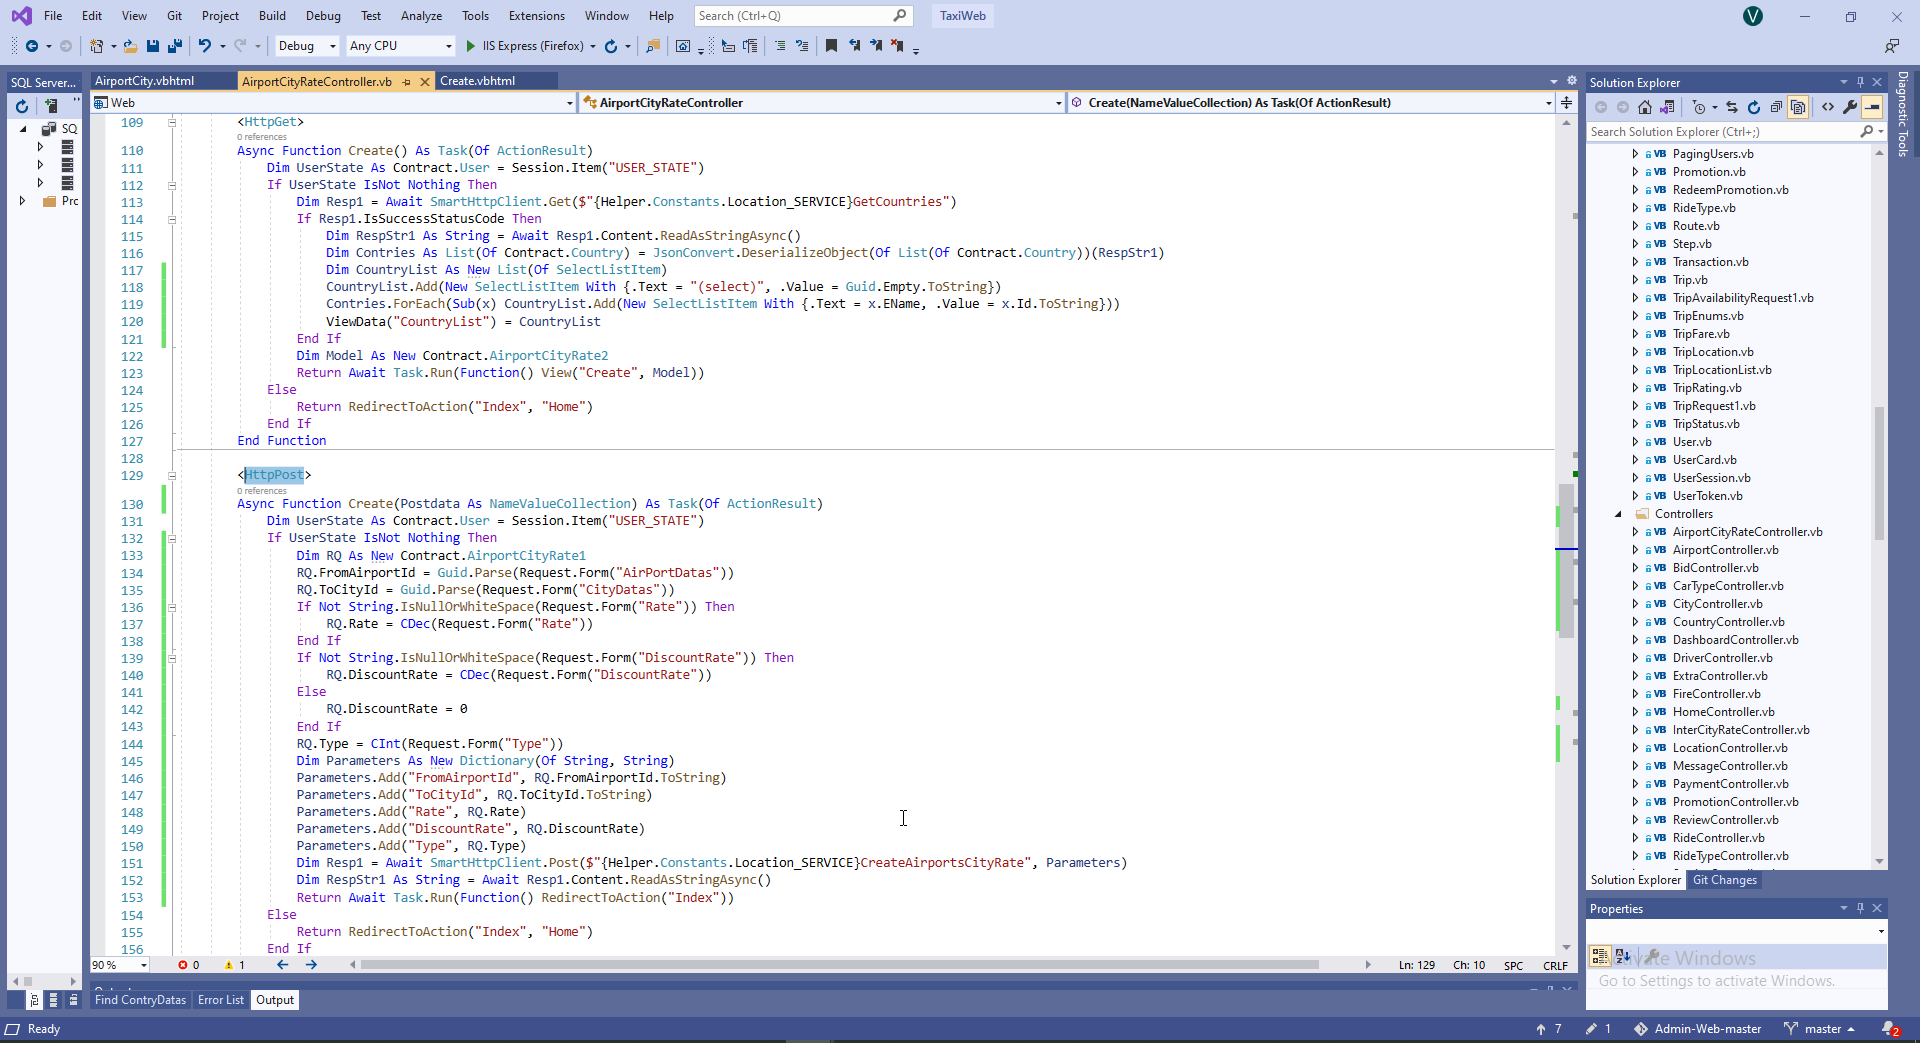Sync with Active Document in Solution Explorer

(1732, 107)
